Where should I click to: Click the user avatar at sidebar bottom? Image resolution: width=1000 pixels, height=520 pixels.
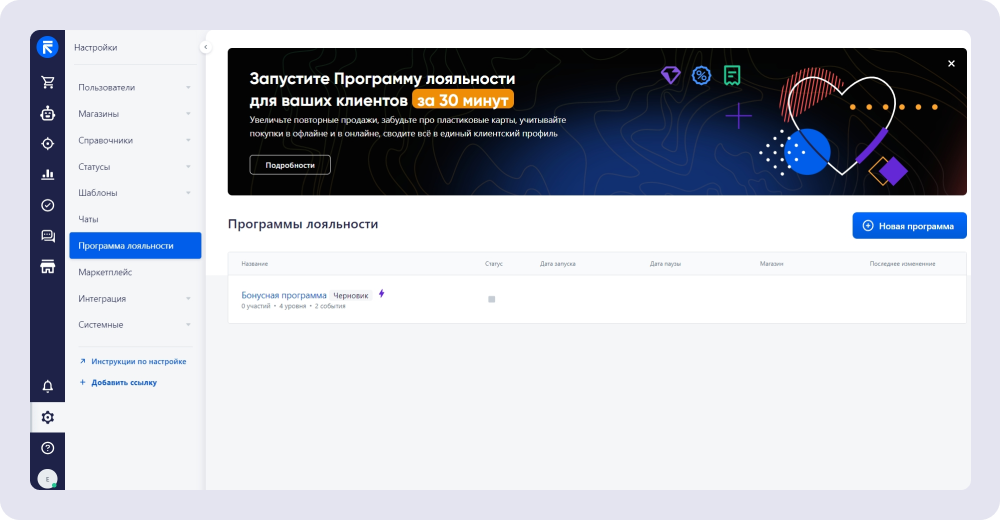(x=47, y=479)
